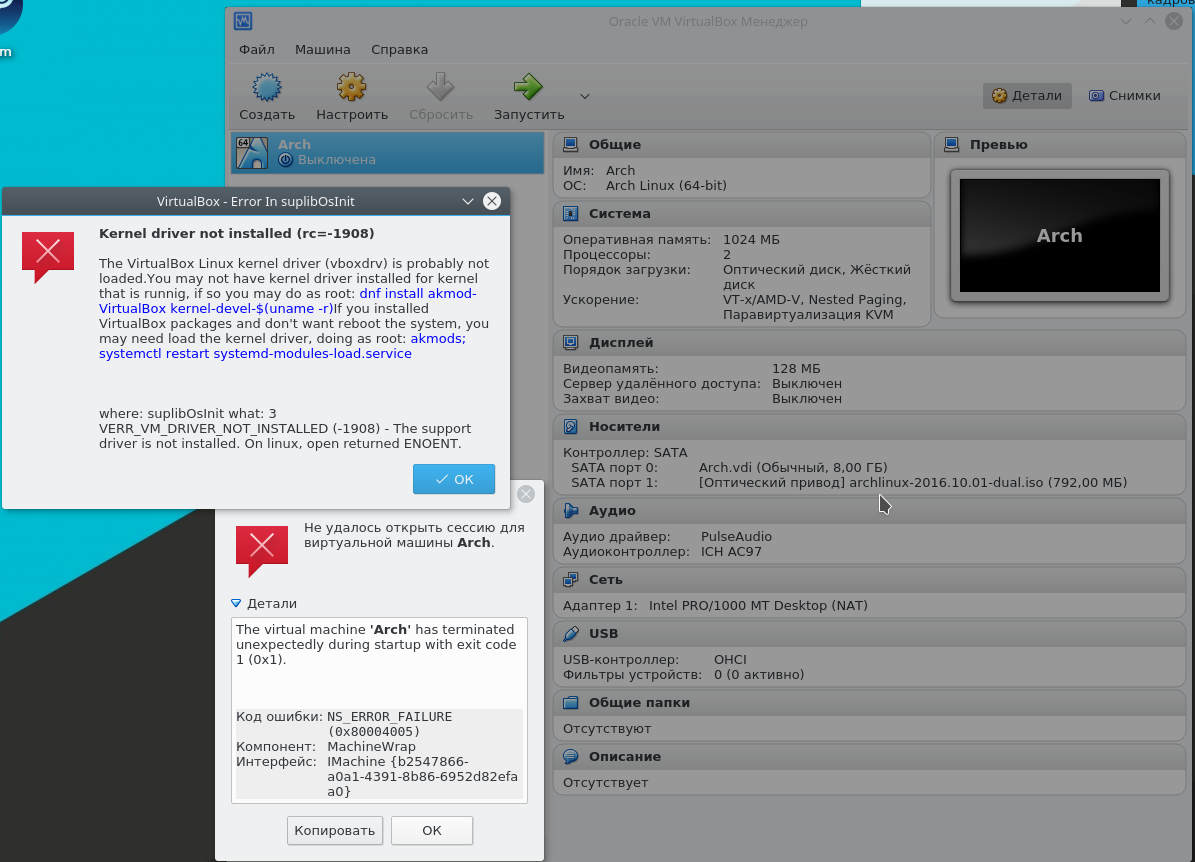The width and height of the screenshot is (1195, 862).
Task: Click the dnf install akmod-VirtualBox link
Action: [x=288, y=301]
